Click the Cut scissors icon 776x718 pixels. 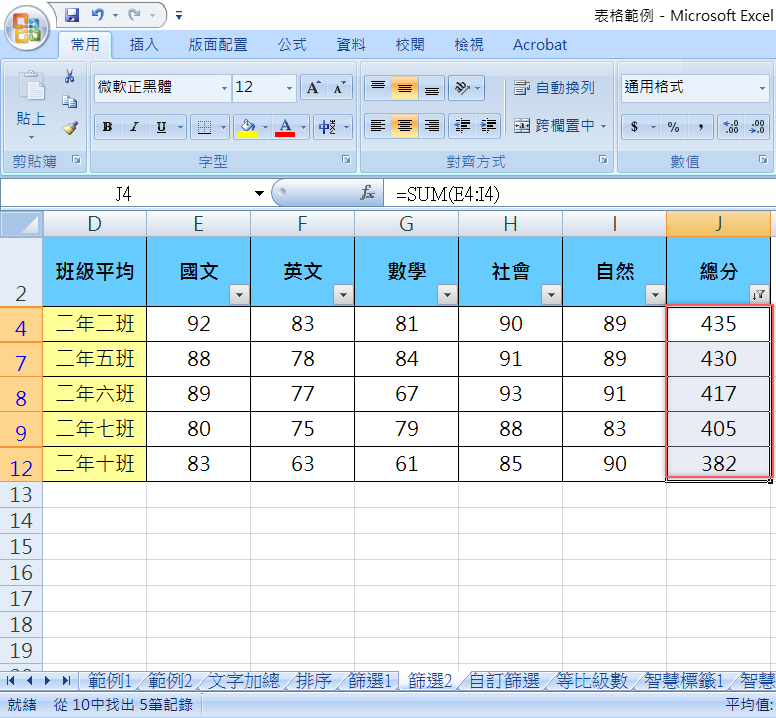click(x=69, y=77)
